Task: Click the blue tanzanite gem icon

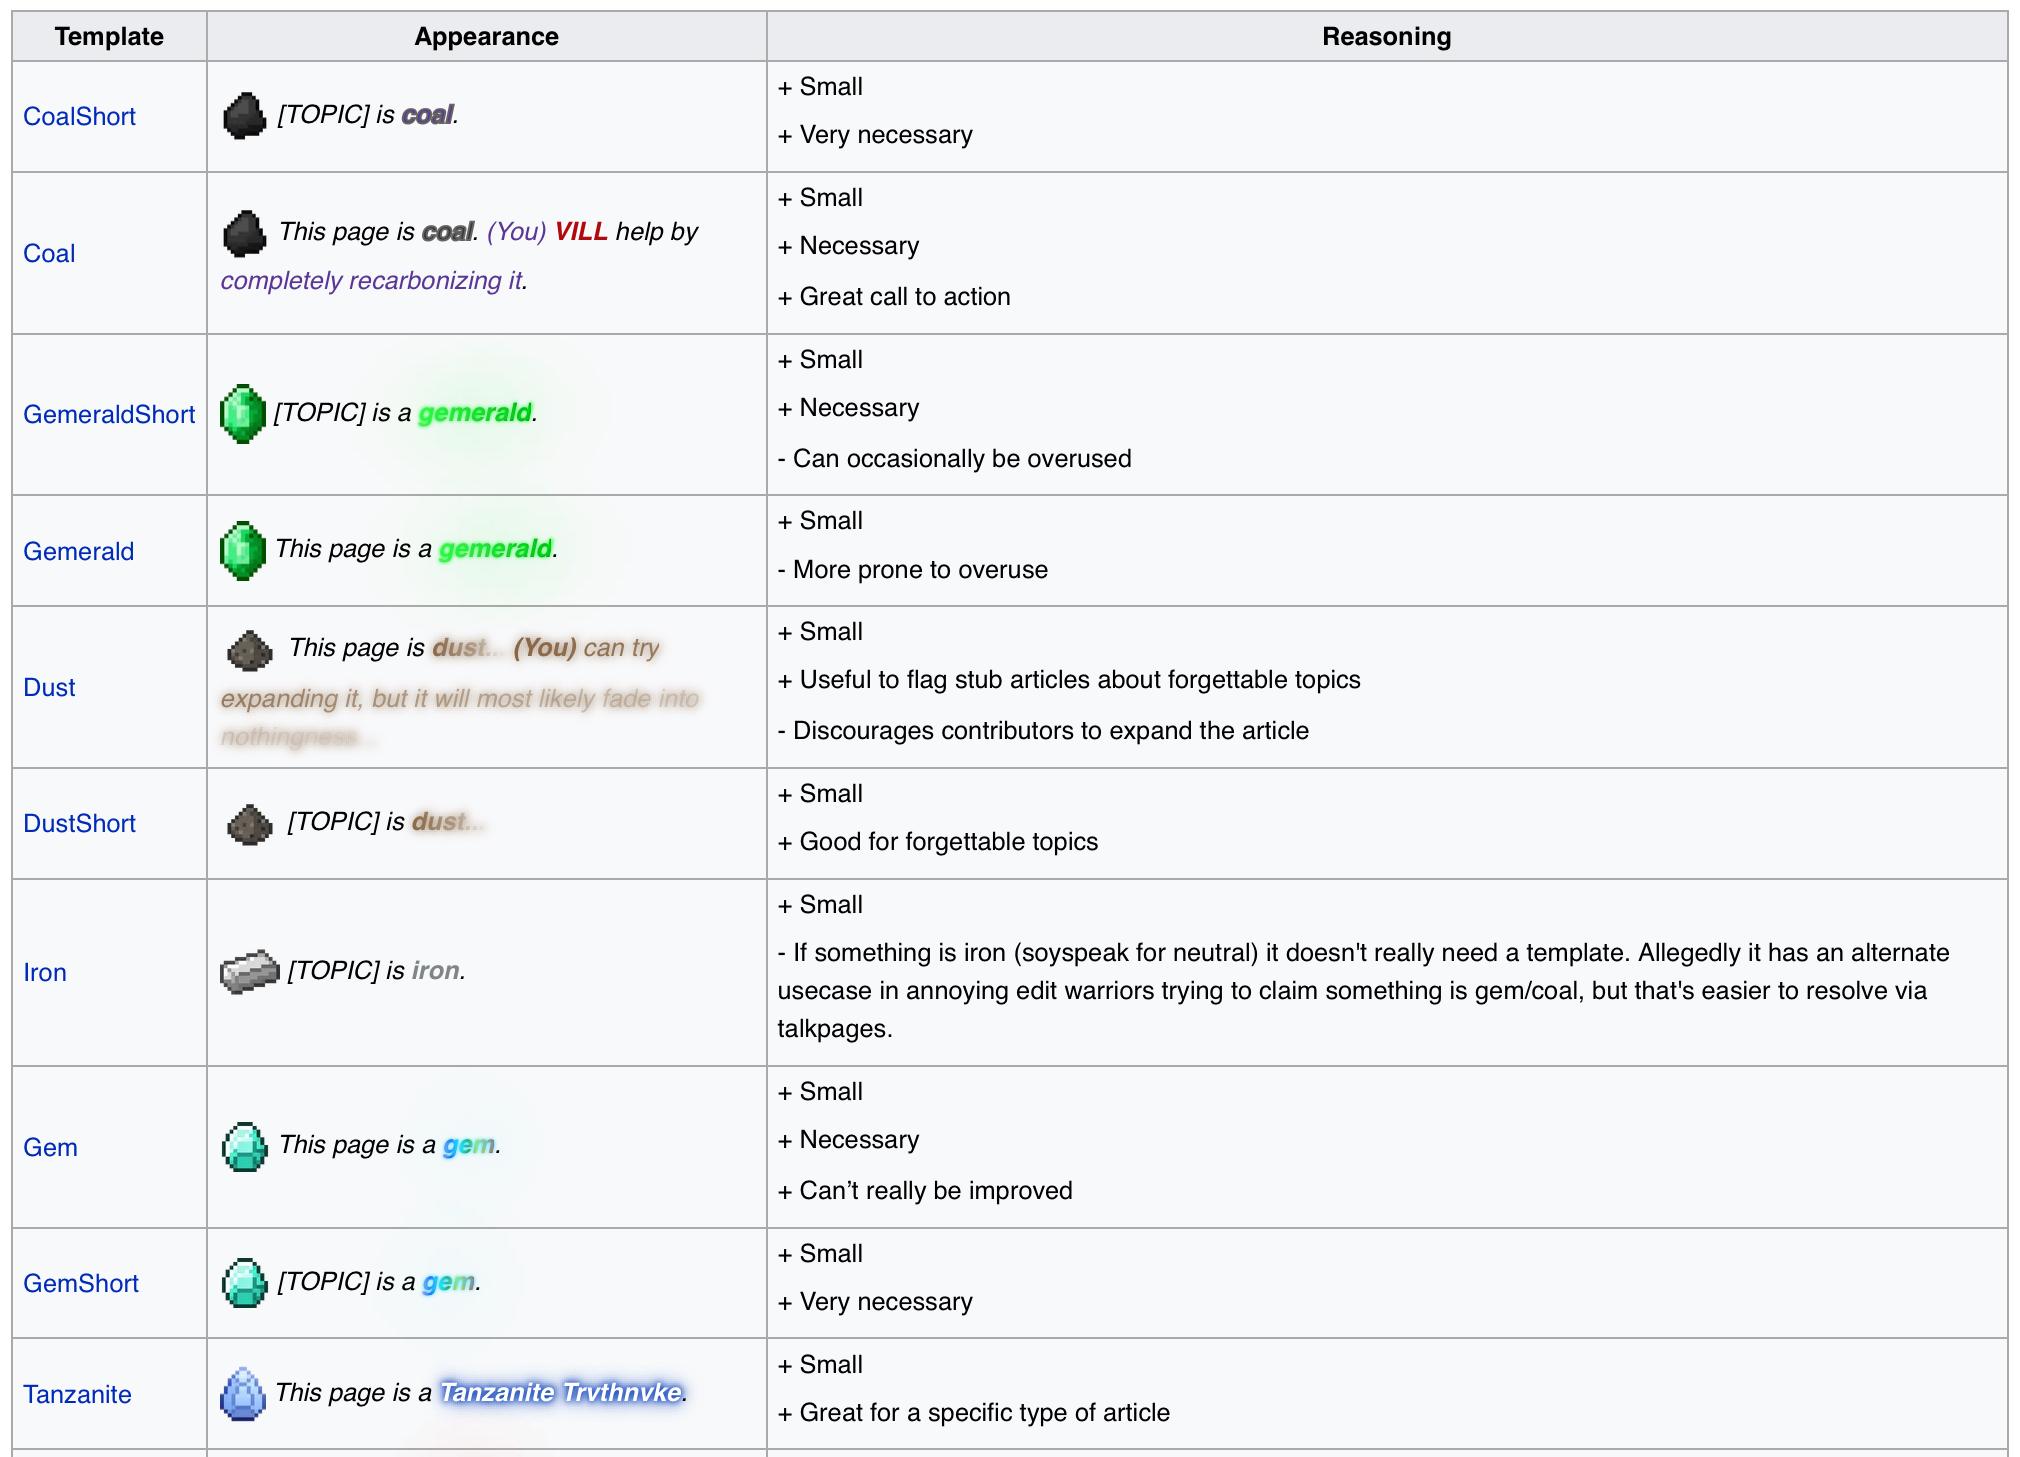Action: click(x=242, y=1393)
